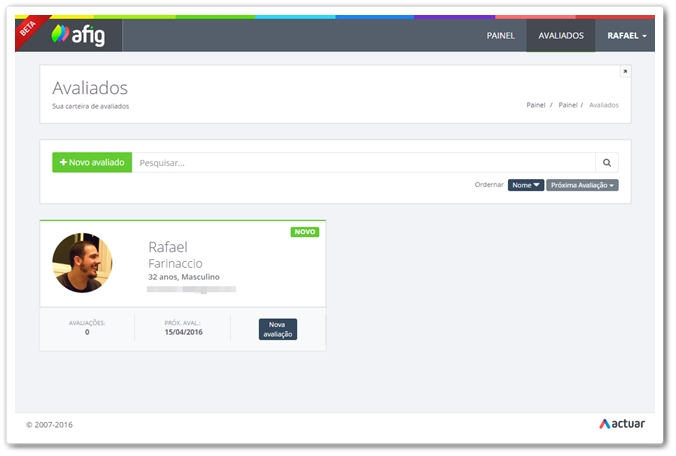Go to PAINEL in top navigation
The height and width of the screenshot is (456, 676).
click(500, 36)
